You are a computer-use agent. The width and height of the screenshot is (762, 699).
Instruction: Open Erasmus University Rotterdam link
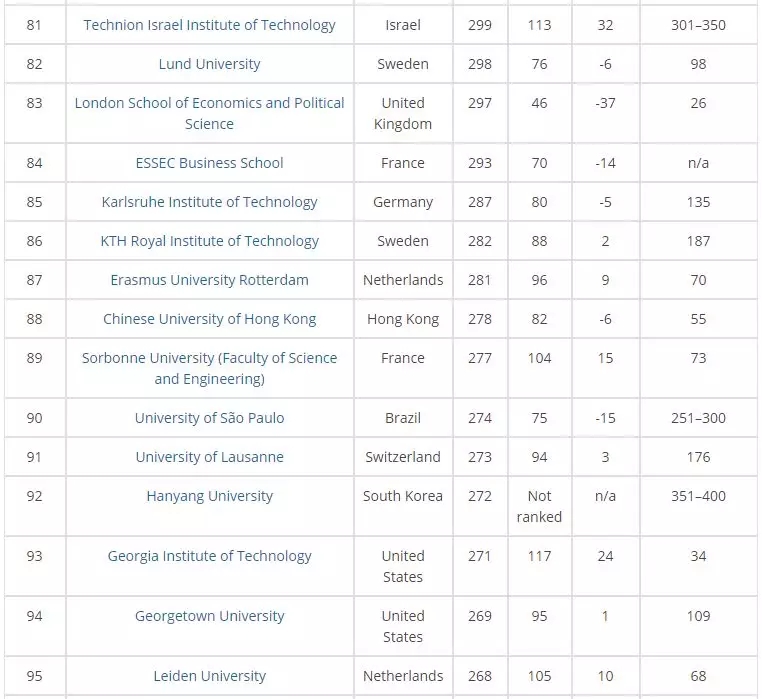[x=209, y=280]
